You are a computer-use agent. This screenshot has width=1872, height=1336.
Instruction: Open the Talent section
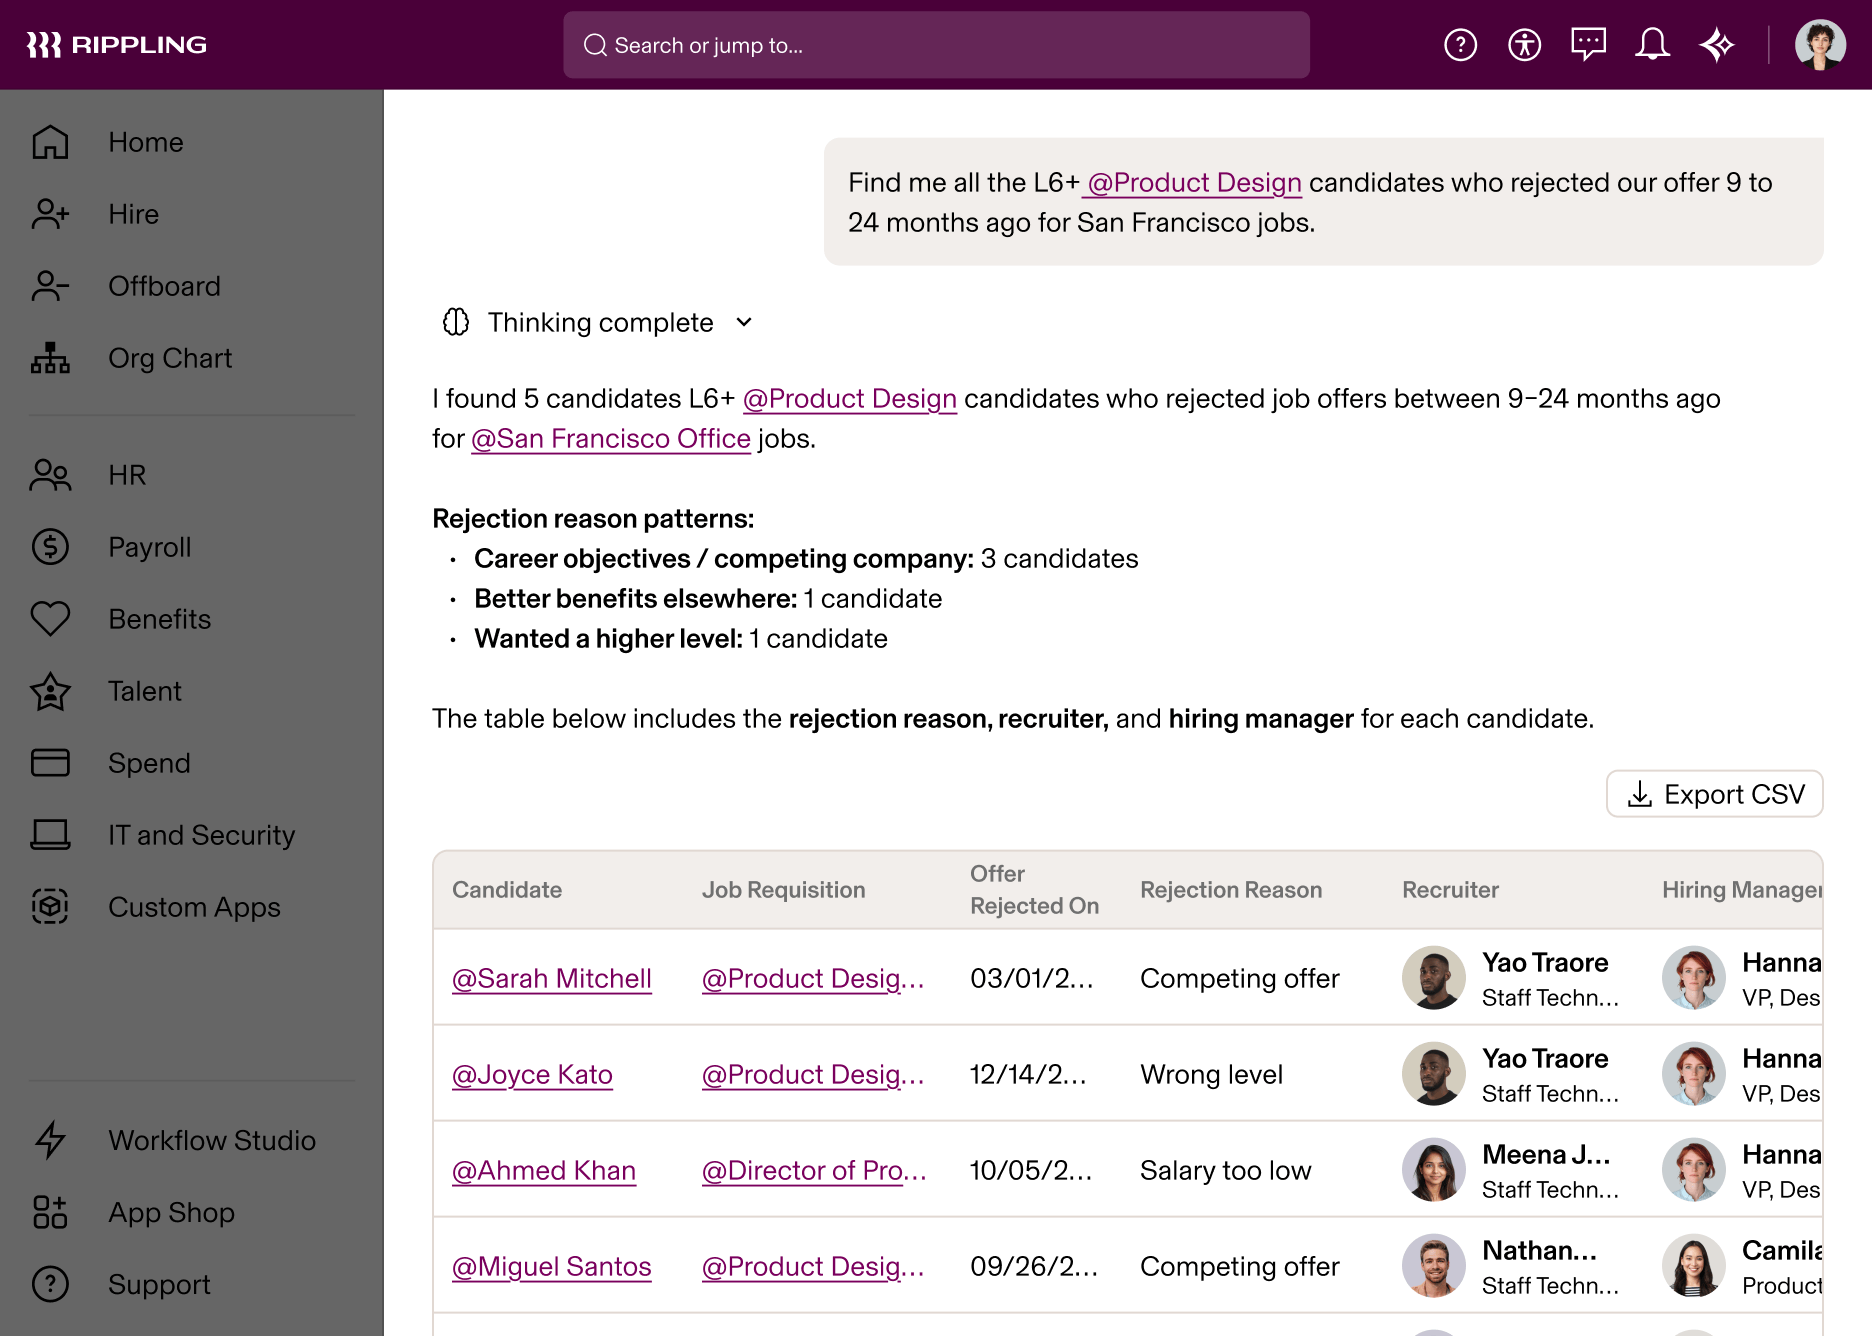coord(145,691)
